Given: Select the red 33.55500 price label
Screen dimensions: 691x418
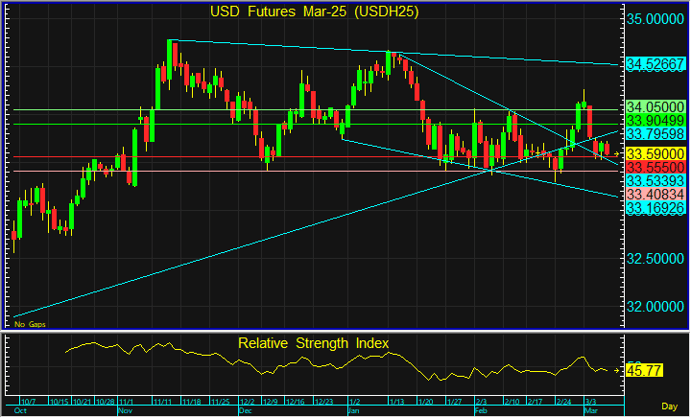Looking at the screenshot, I should [655, 166].
